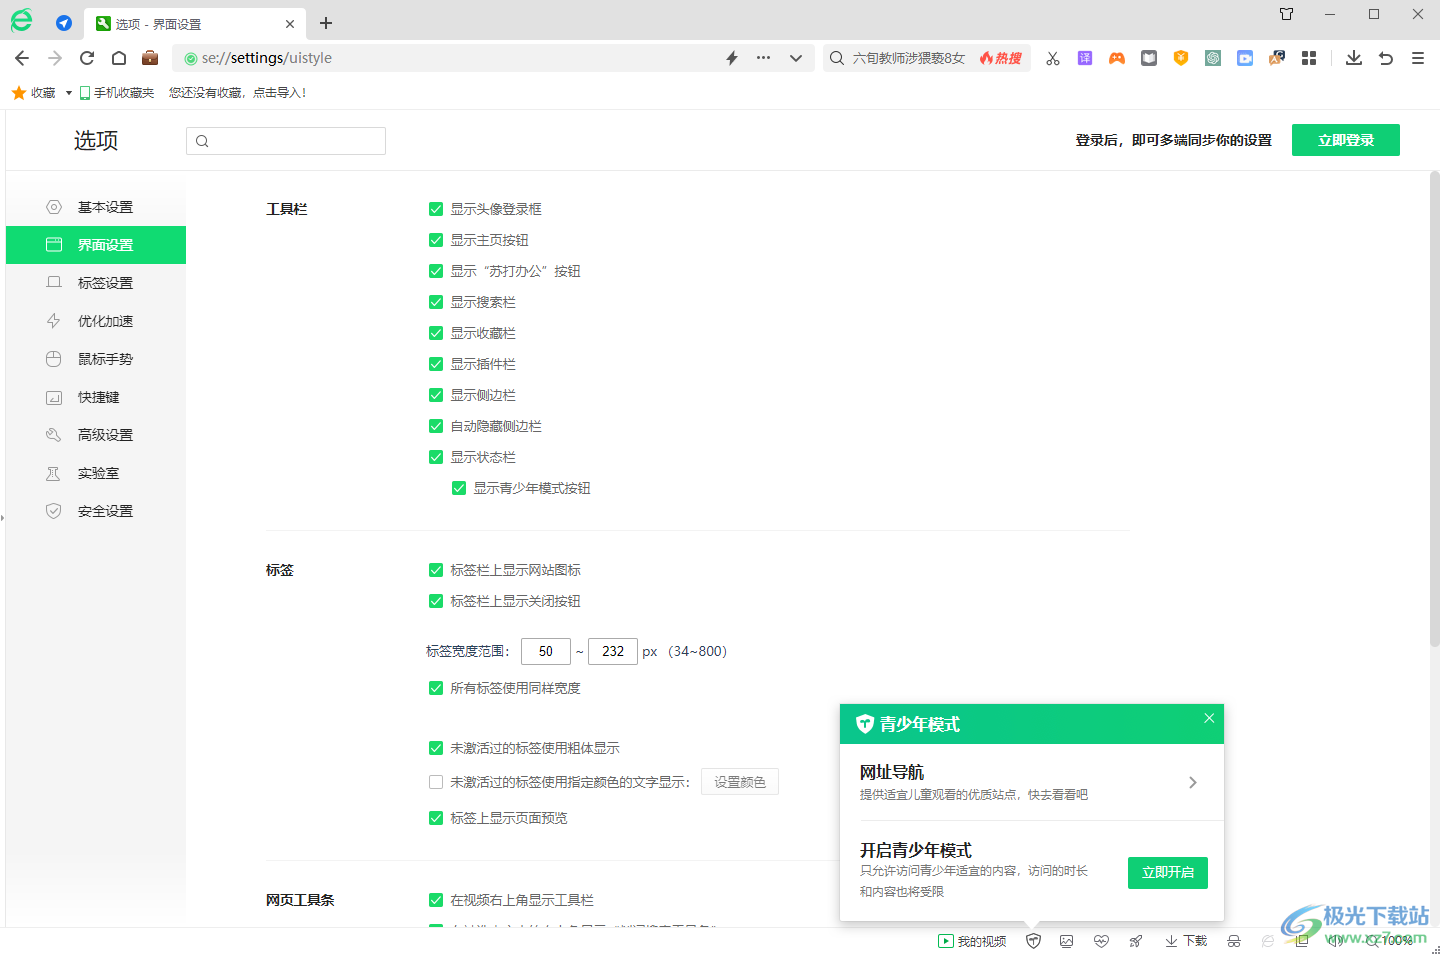Click the 立即登录 login button
This screenshot has height=954, width=1440.
pyautogui.click(x=1346, y=140)
